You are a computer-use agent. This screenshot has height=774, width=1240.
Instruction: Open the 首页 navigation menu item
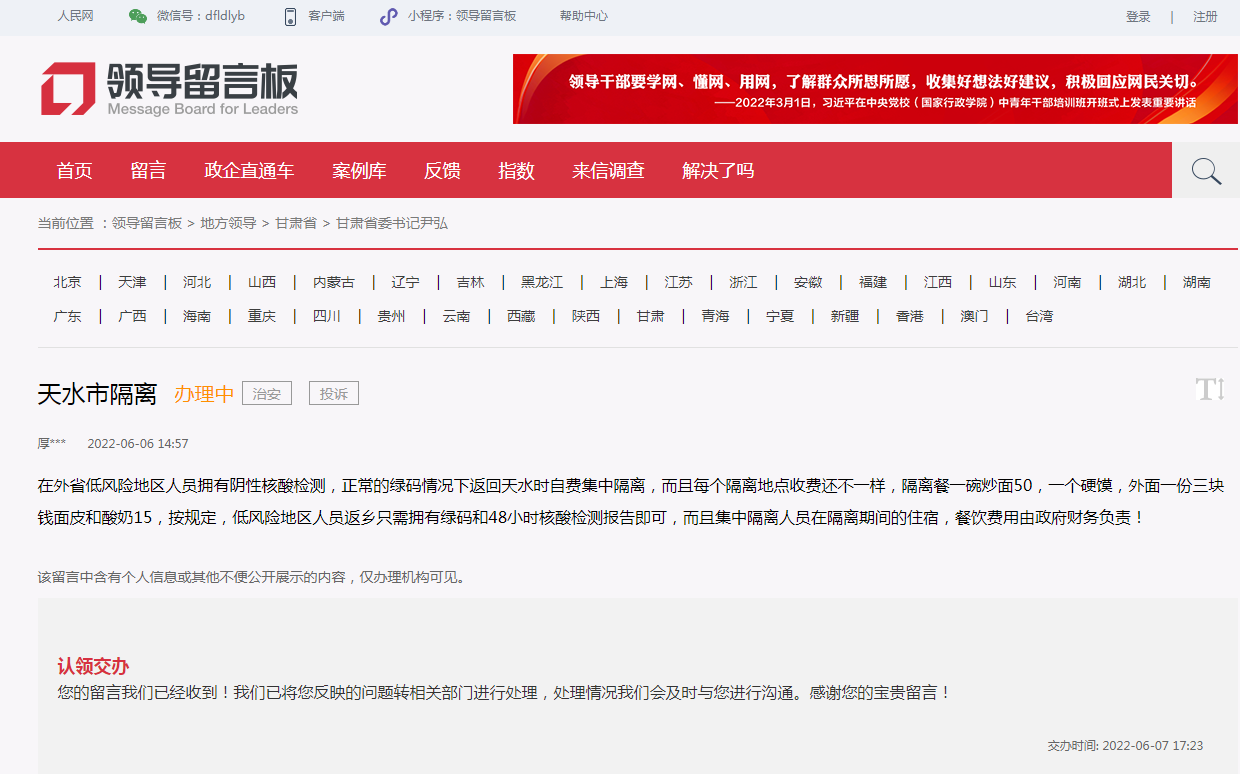[x=74, y=171]
